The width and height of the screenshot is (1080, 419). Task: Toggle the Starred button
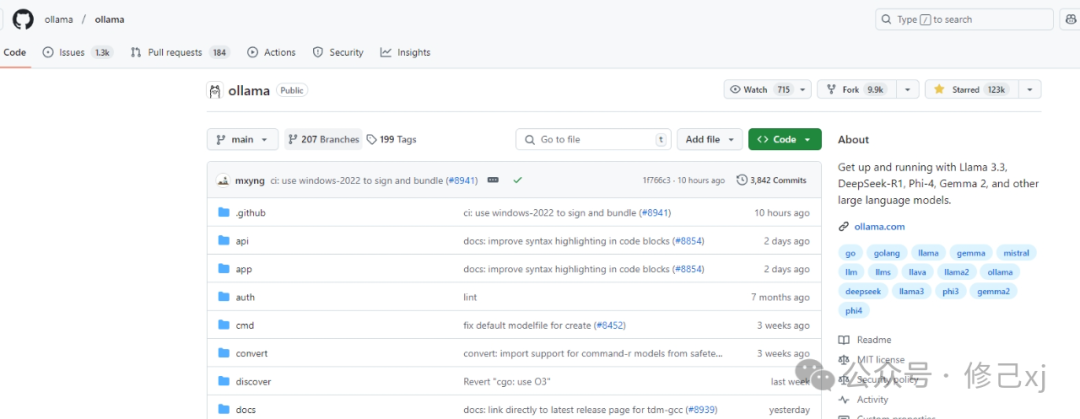pyautogui.click(x=971, y=90)
